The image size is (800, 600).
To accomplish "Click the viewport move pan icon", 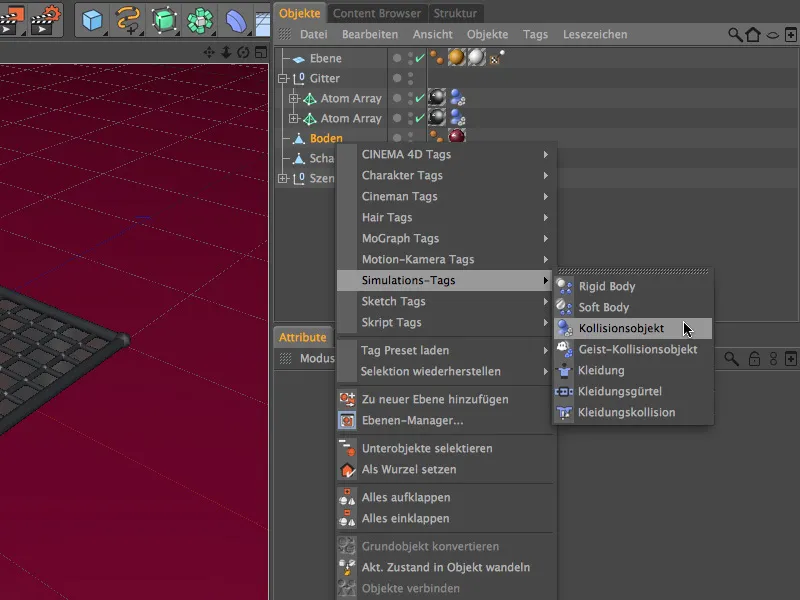I will point(209,52).
